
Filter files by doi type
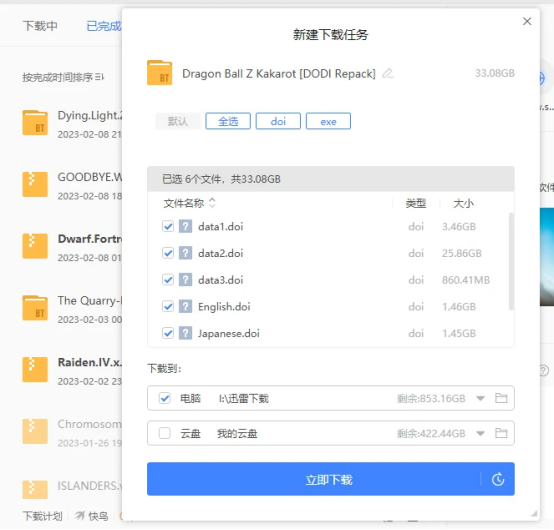(x=278, y=121)
